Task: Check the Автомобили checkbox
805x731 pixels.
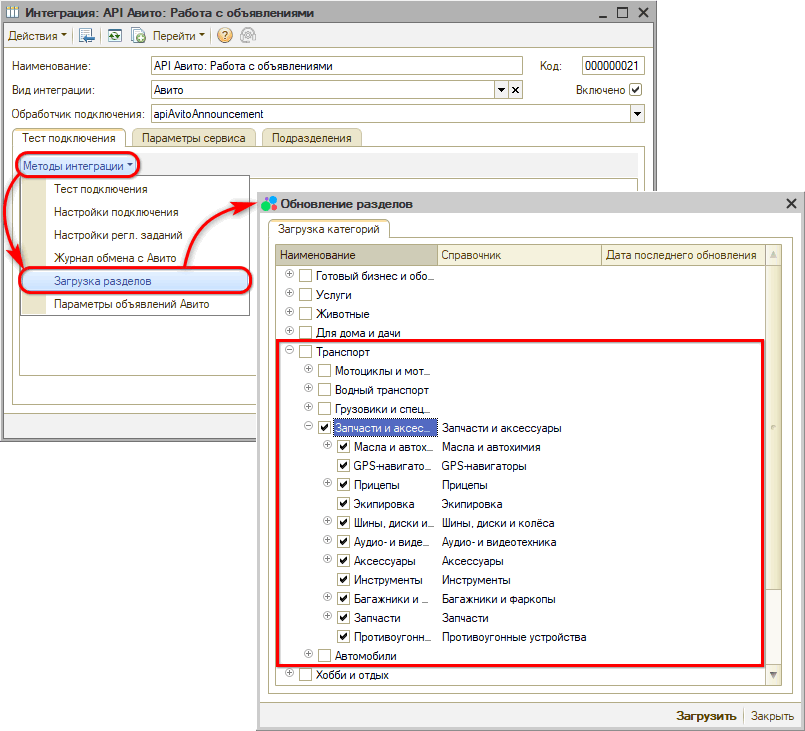Action: pos(324,656)
